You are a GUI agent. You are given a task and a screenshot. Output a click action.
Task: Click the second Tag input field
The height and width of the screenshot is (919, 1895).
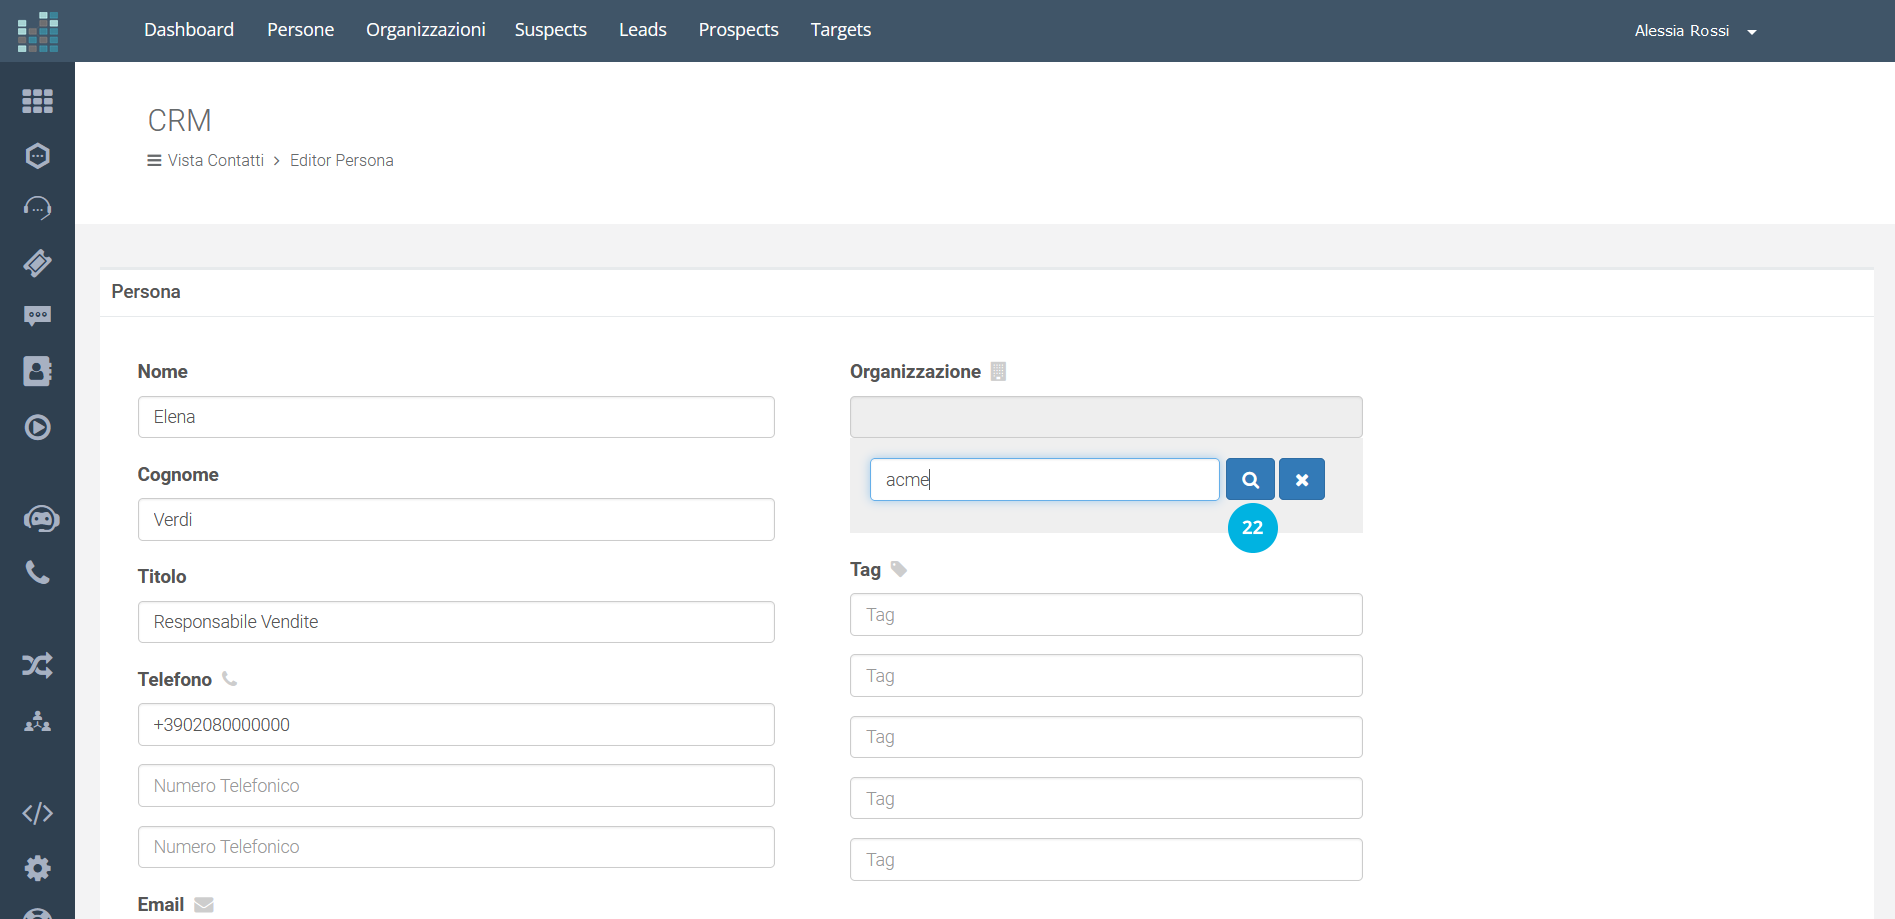1106,676
